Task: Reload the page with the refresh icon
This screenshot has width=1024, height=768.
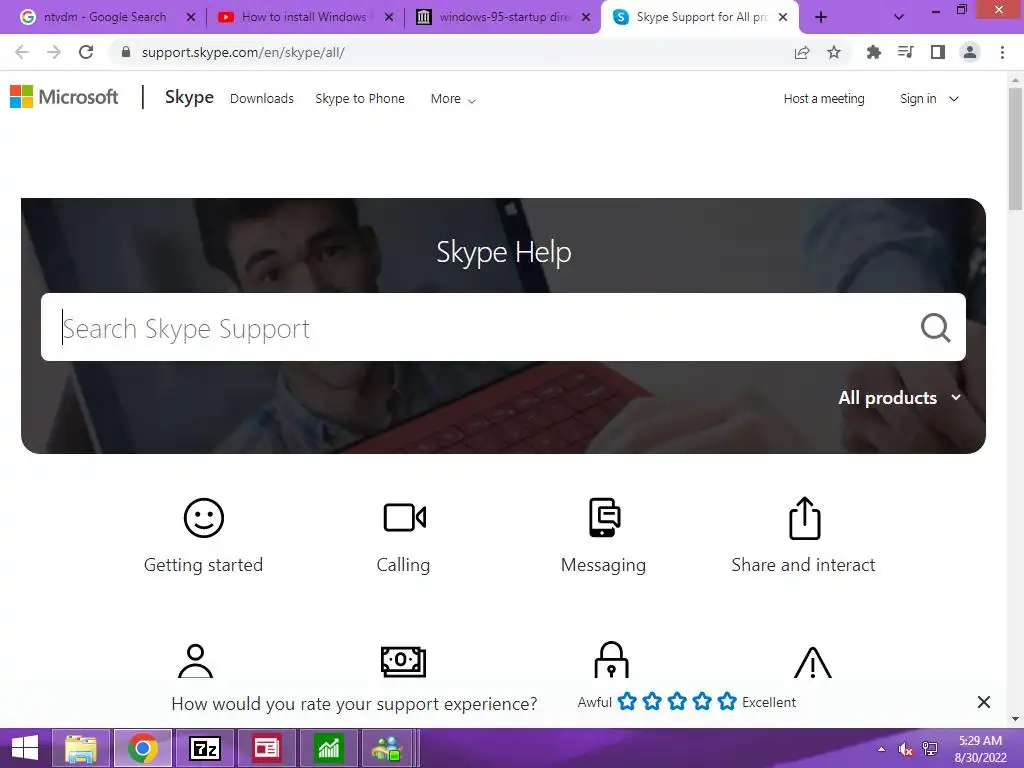Action: pos(86,52)
